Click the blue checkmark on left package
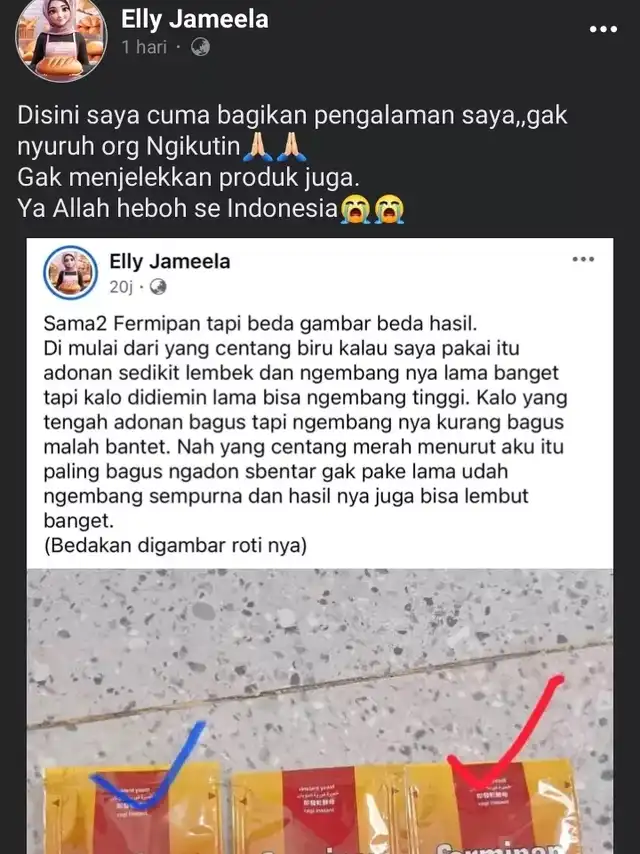This screenshot has height=854, width=640. (x=148, y=765)
